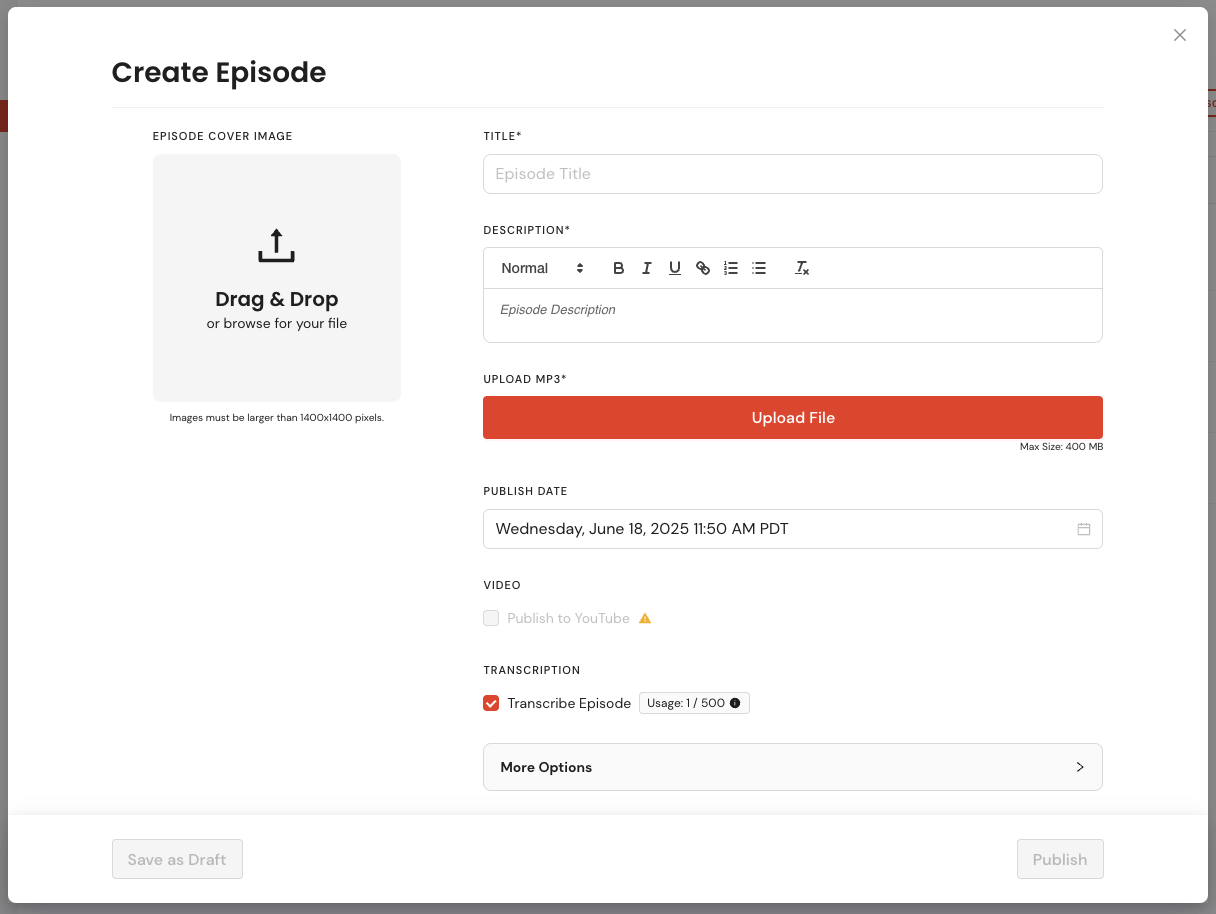Click the Max Size: 400 MB note
Image resolution: width=1216 pixels, height=914 pixels.
point(1061,447)
